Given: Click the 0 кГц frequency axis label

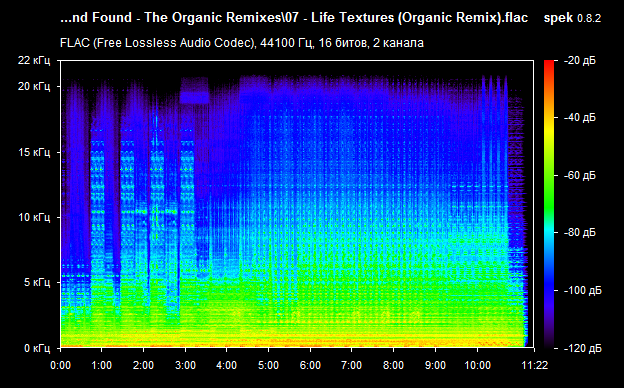Looking at the screenshot, I should 37,349.
